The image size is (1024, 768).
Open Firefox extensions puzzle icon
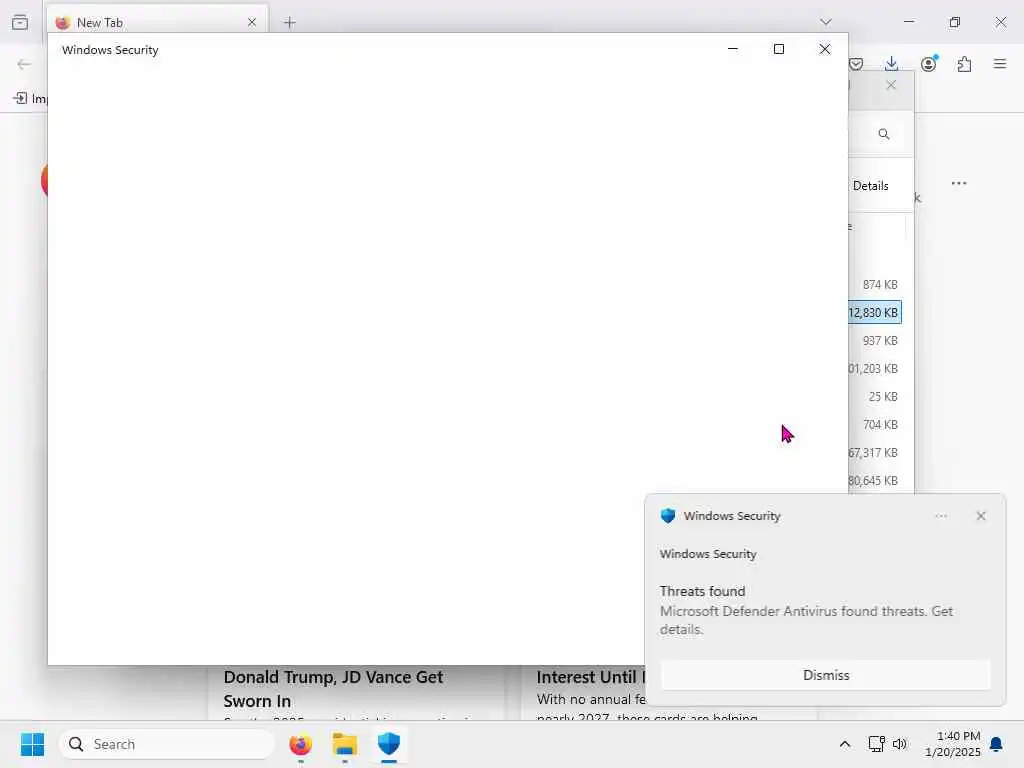point(964,64)
